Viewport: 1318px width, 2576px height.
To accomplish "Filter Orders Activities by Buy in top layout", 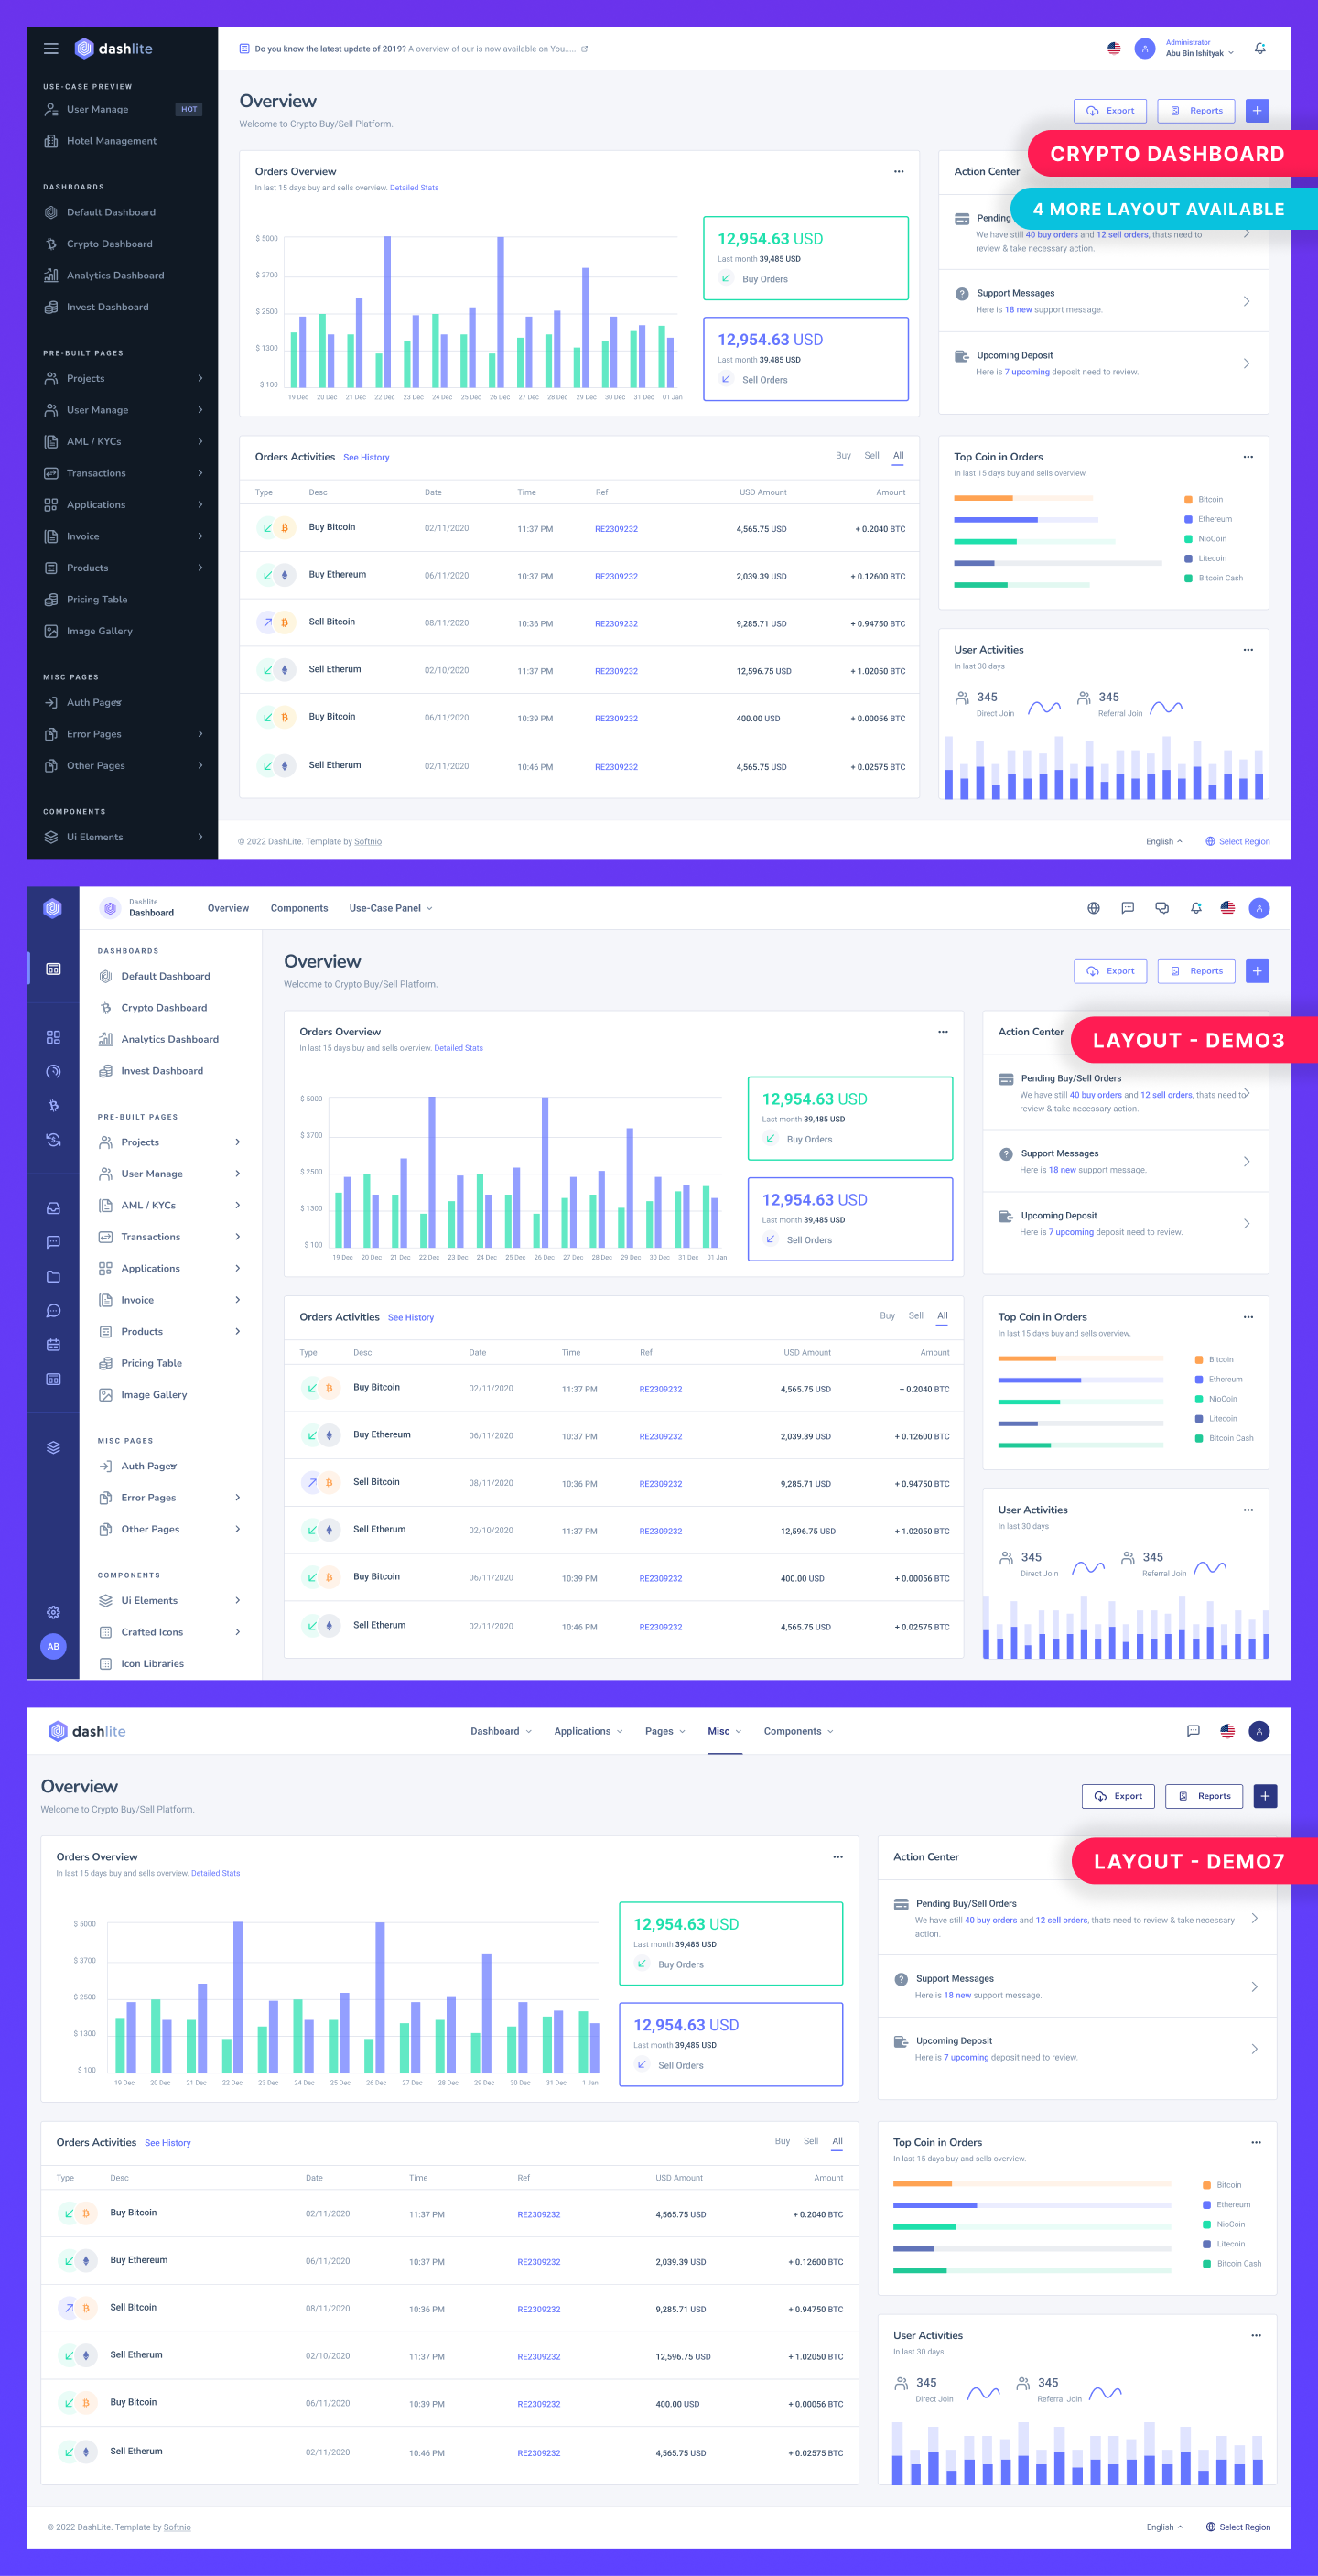I will click(843, 456).
